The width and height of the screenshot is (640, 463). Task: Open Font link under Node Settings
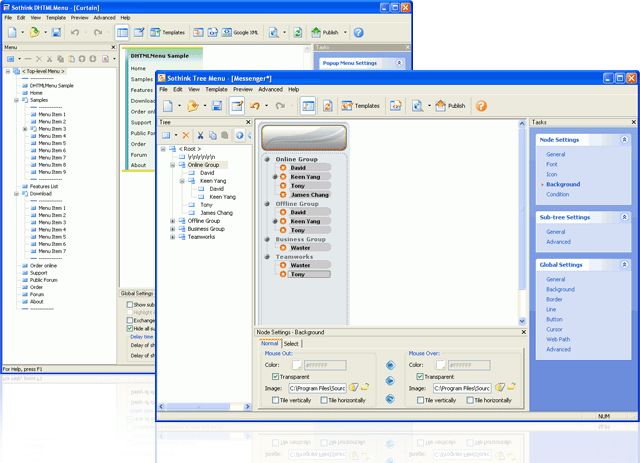pyautogui.click(x=554, y=165)
